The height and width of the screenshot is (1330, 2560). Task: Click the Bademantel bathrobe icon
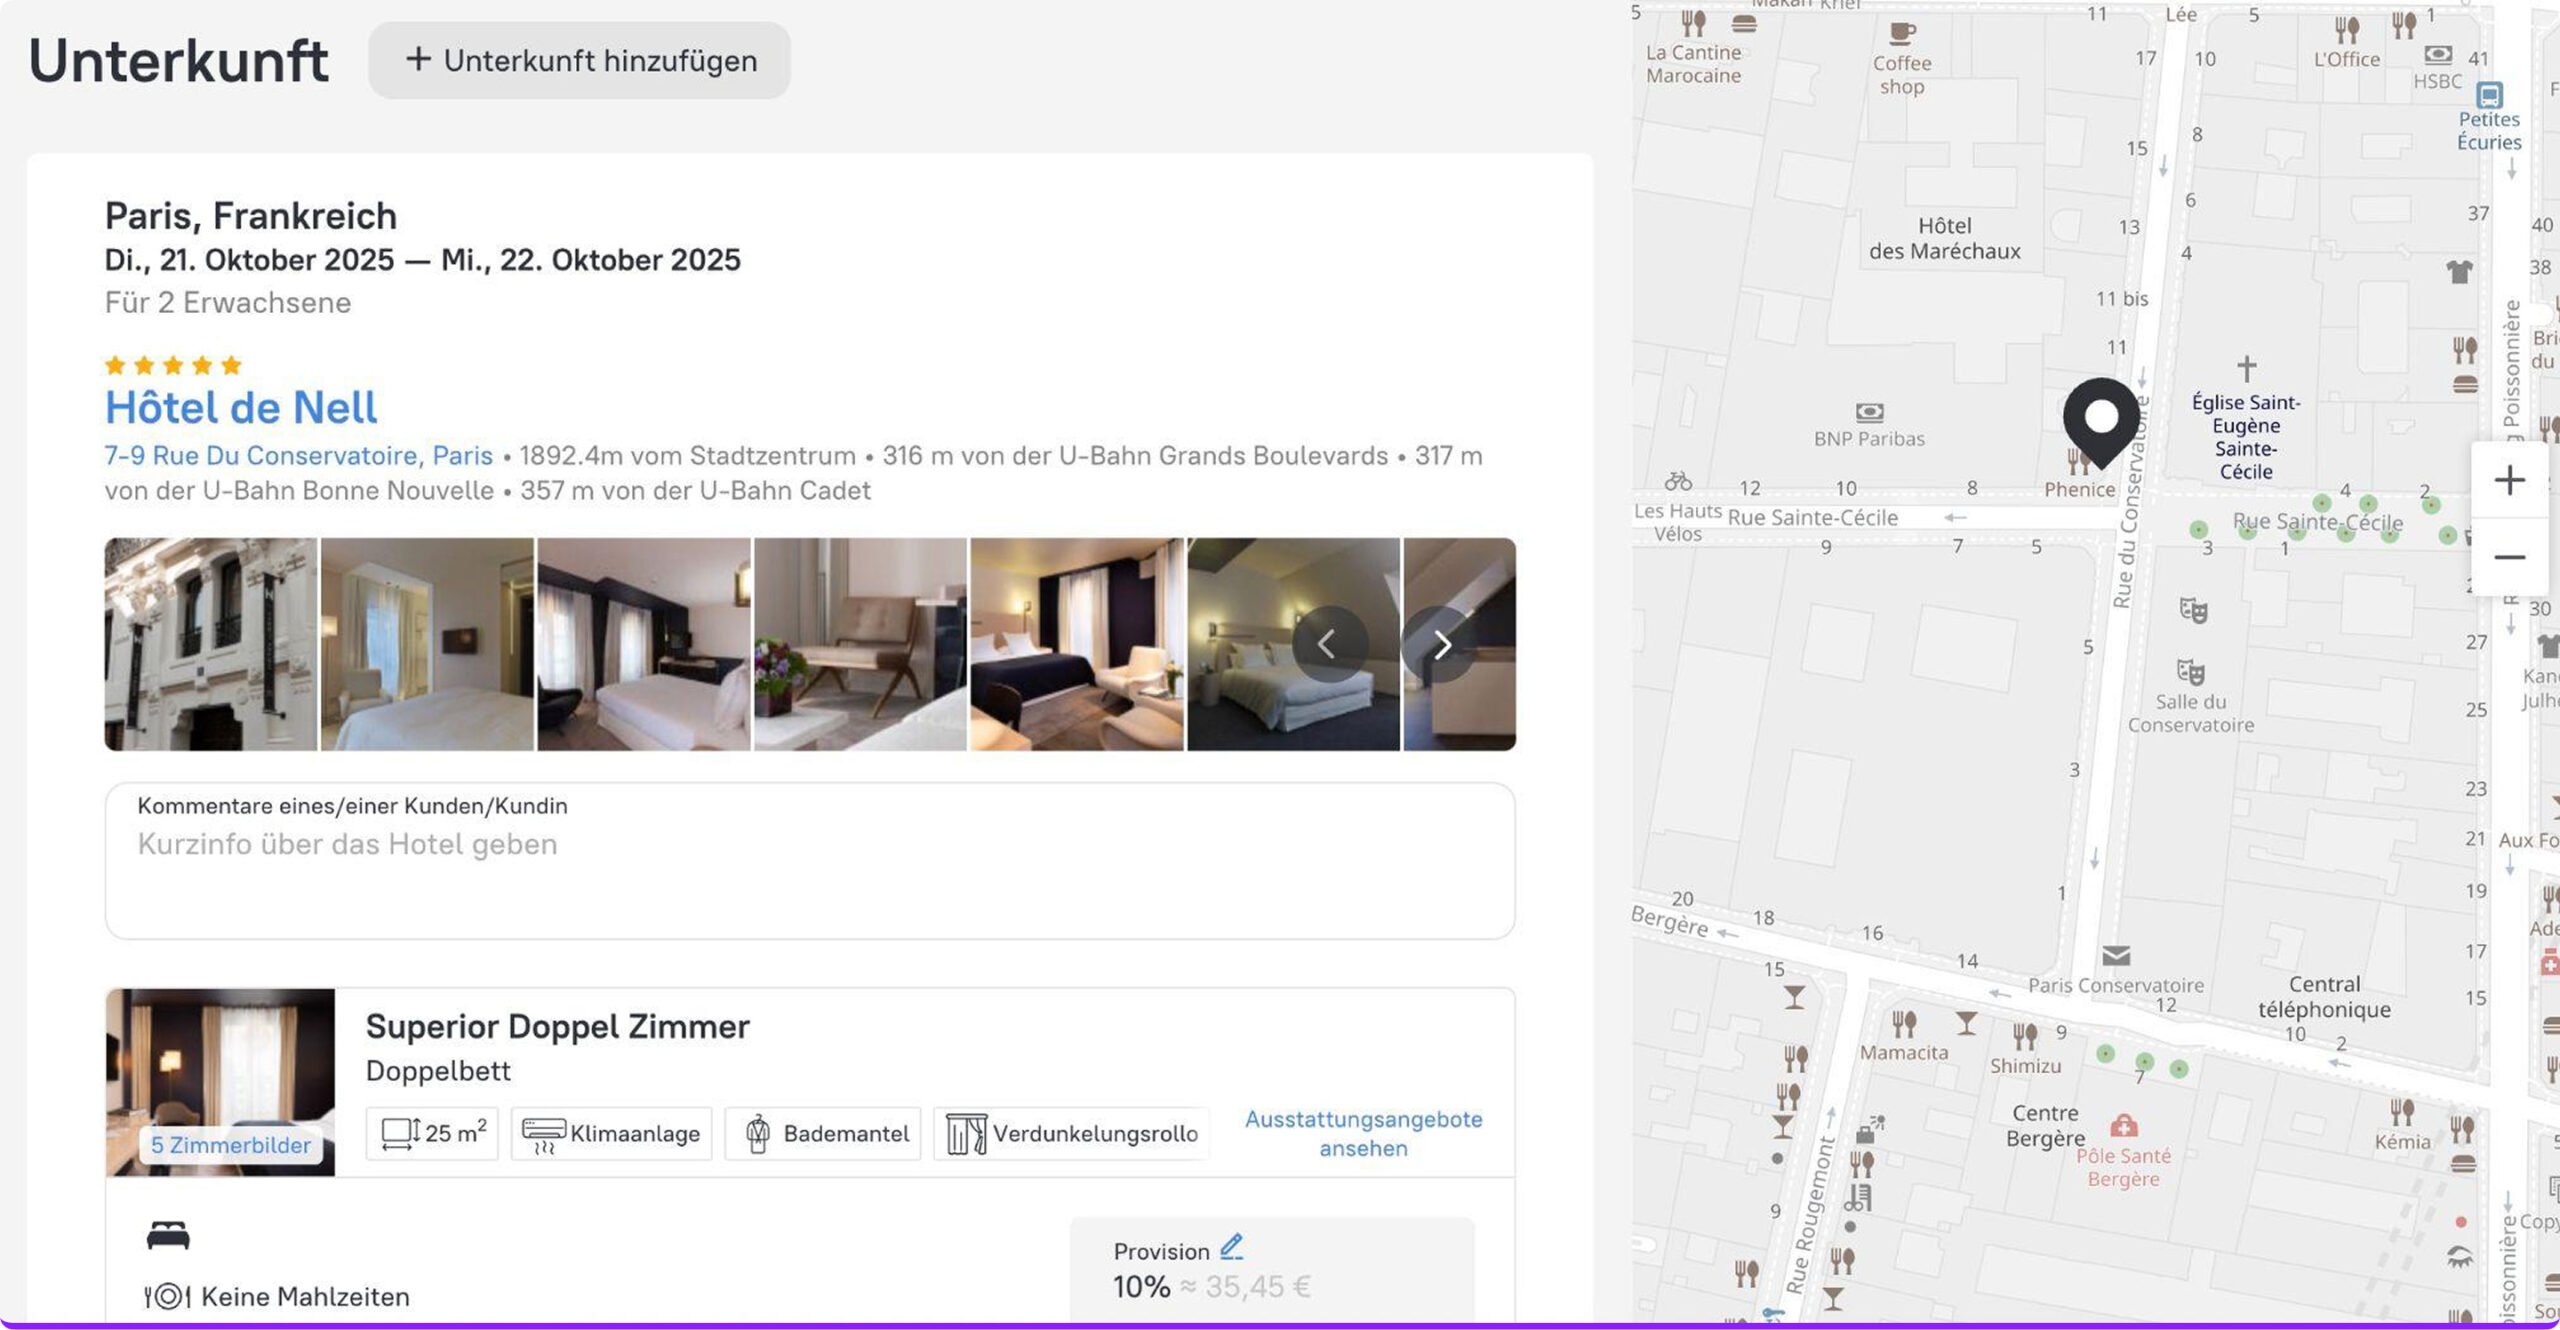coord(757,1134)
